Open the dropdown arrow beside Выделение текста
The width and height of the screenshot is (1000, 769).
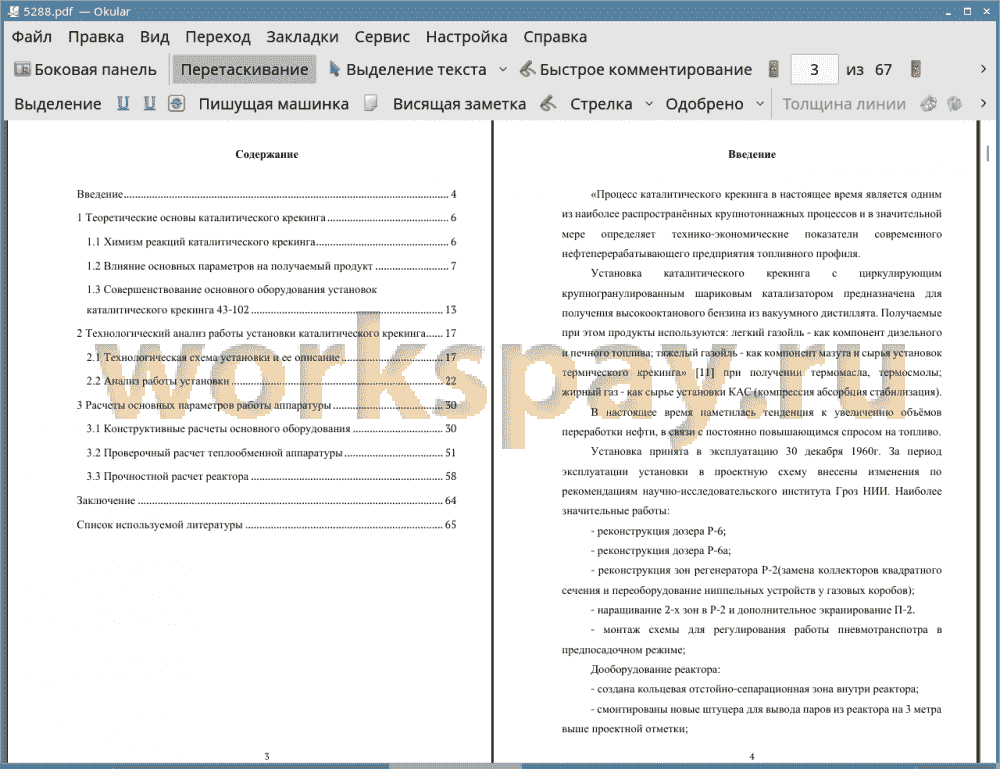[x=503, y=70]
